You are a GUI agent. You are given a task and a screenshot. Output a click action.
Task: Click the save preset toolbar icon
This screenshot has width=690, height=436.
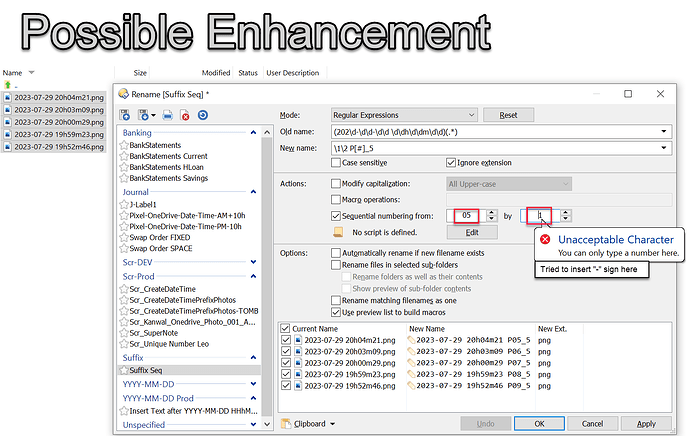pos(125,115)
